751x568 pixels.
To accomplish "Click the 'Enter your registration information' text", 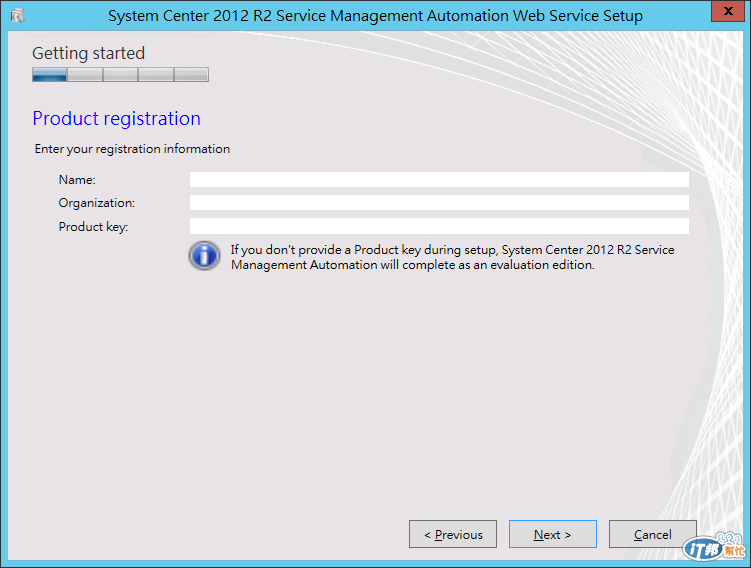I will pos(132,149).
